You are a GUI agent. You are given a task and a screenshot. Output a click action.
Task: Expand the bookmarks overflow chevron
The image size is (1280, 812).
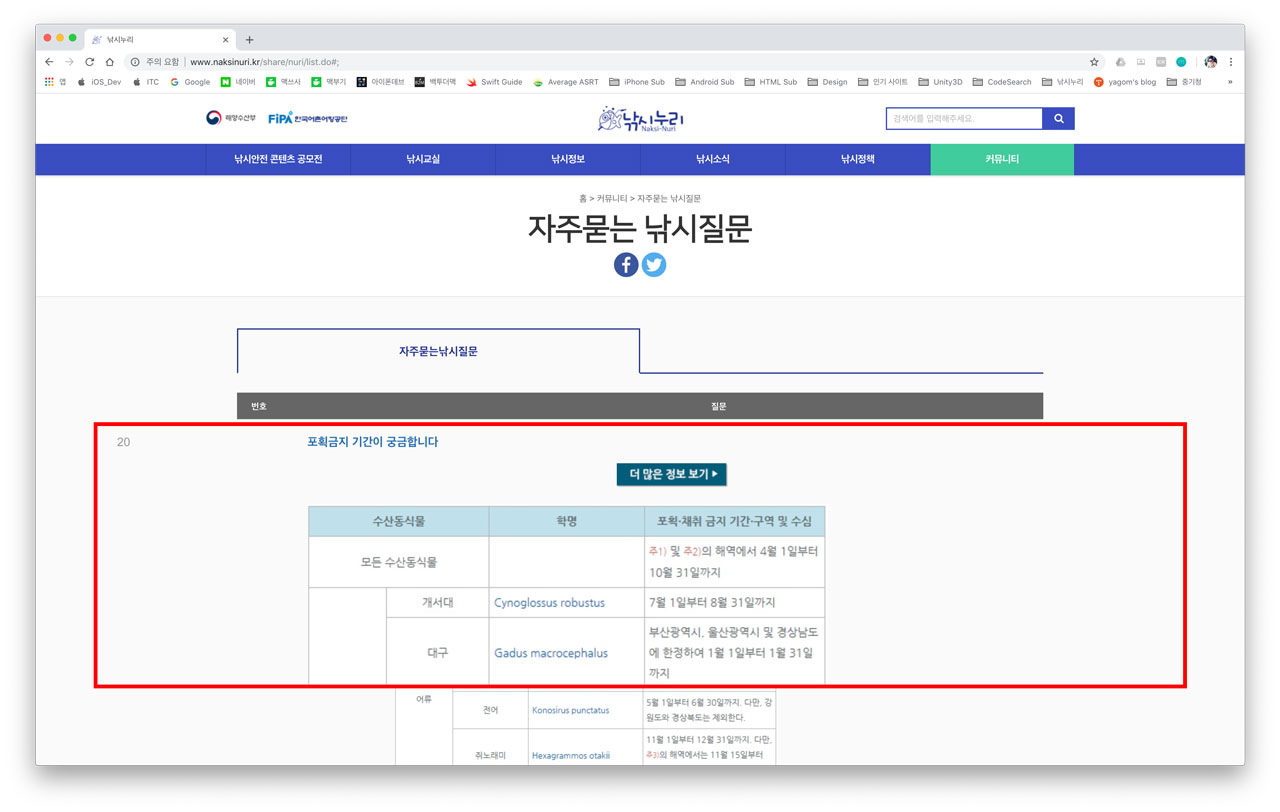1232,82
